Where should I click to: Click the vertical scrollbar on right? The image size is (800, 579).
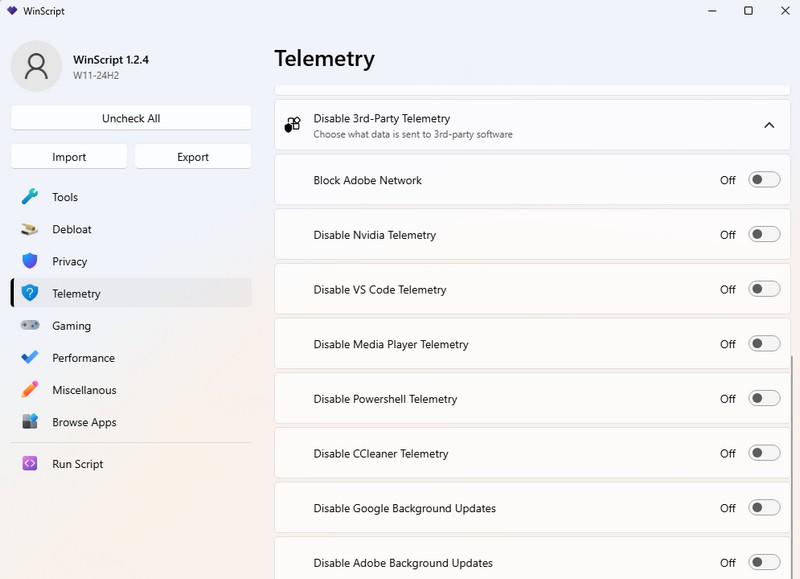pyautogui.click(x=794, y=450)
